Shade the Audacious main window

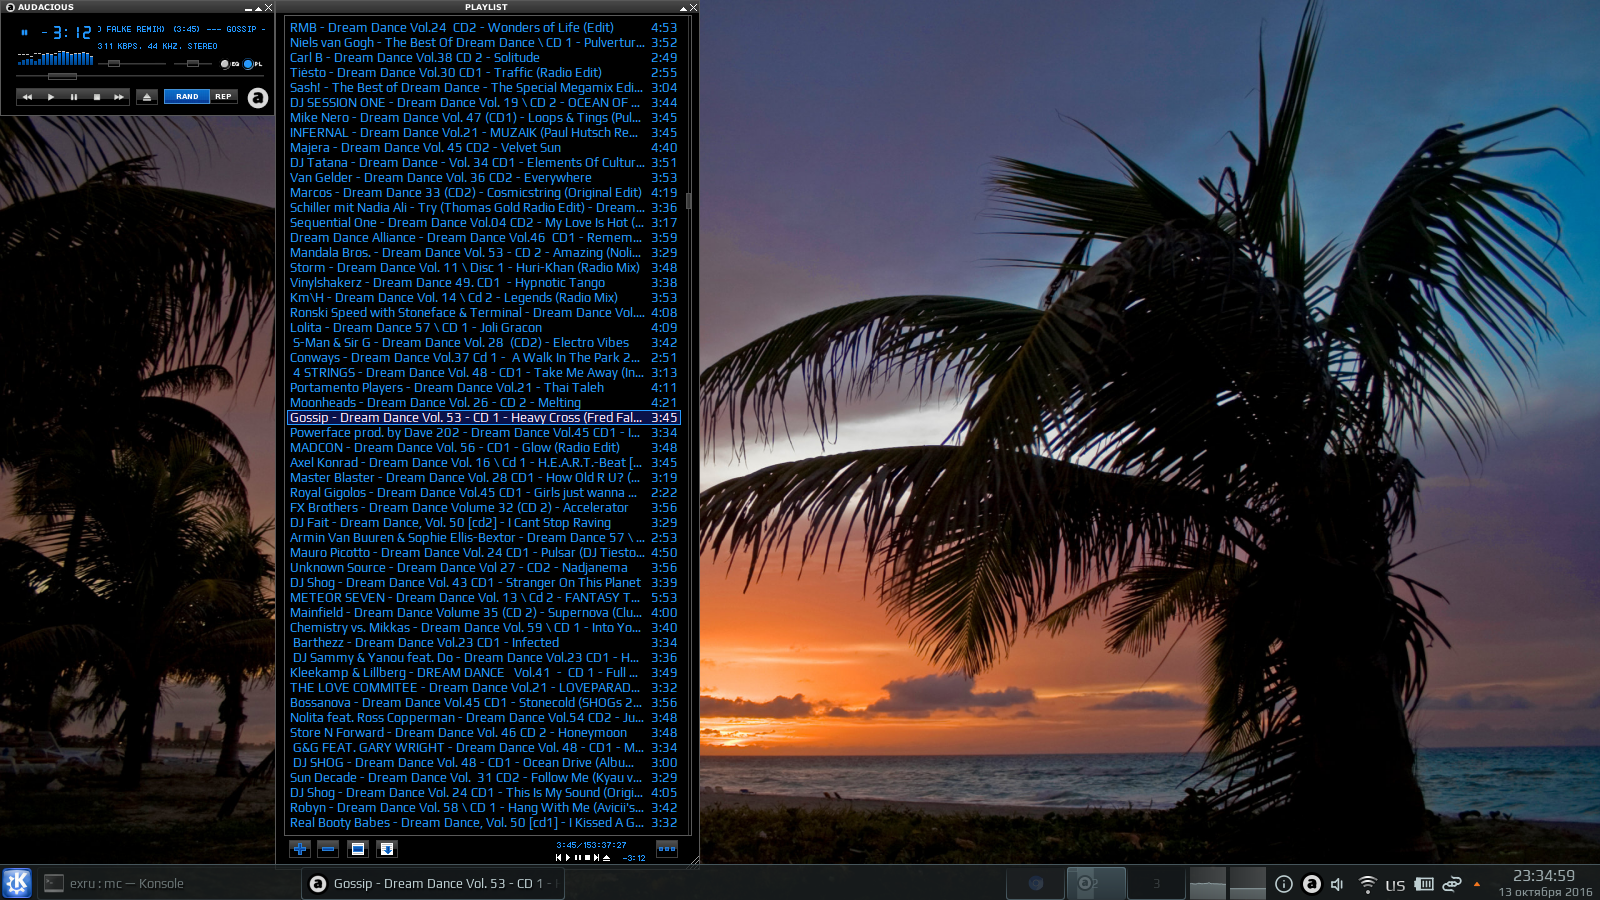258,8
